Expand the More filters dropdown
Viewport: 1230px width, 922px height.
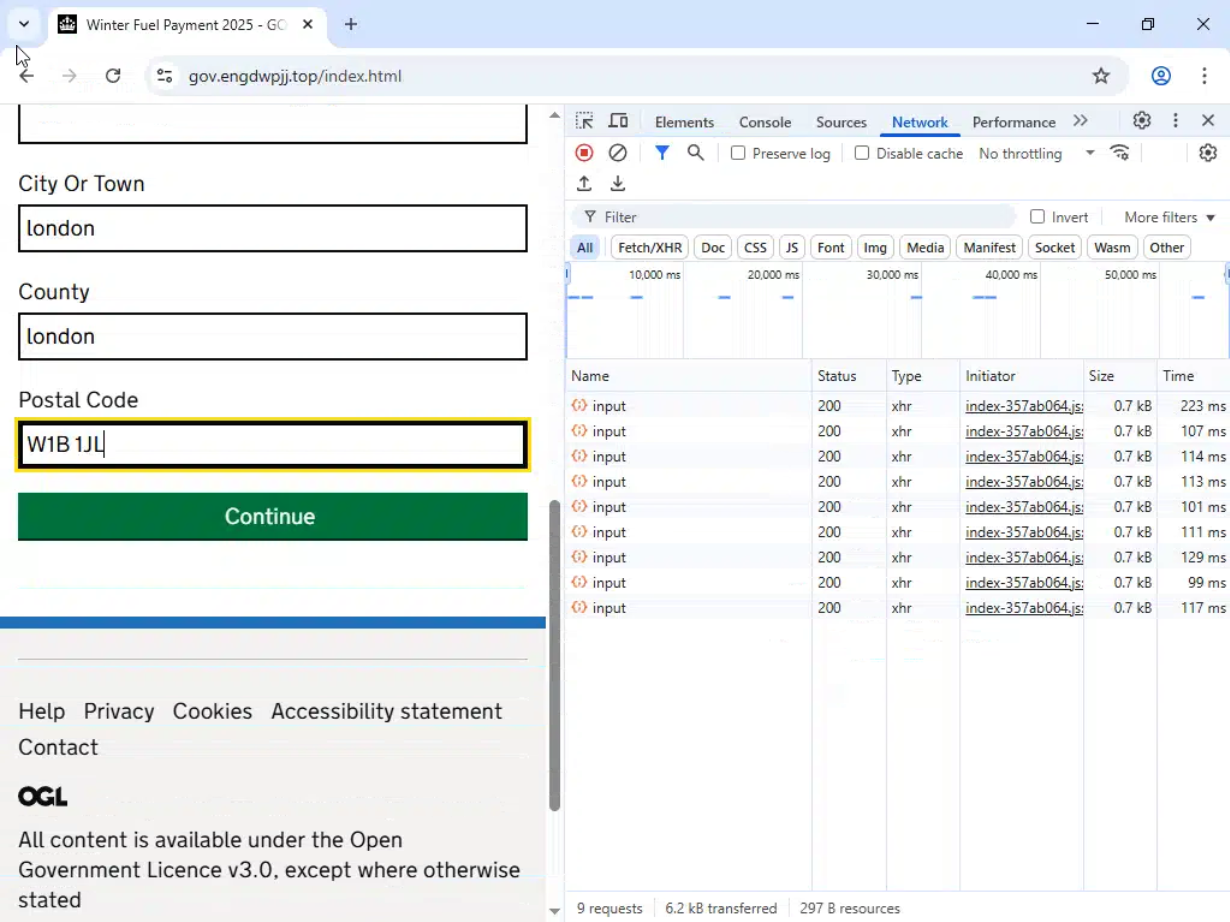[x=1169, y=217]
